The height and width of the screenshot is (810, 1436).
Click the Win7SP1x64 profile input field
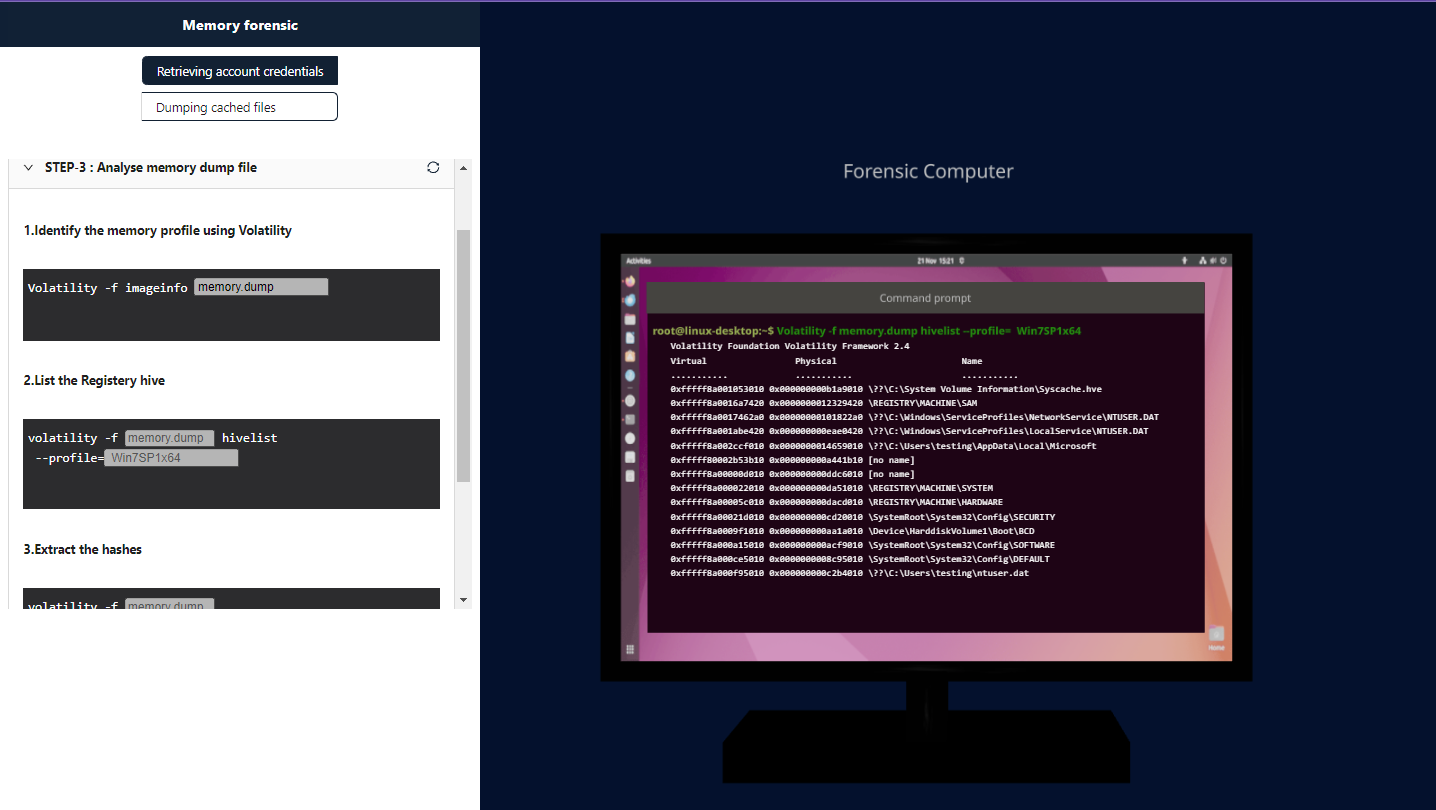171,458
